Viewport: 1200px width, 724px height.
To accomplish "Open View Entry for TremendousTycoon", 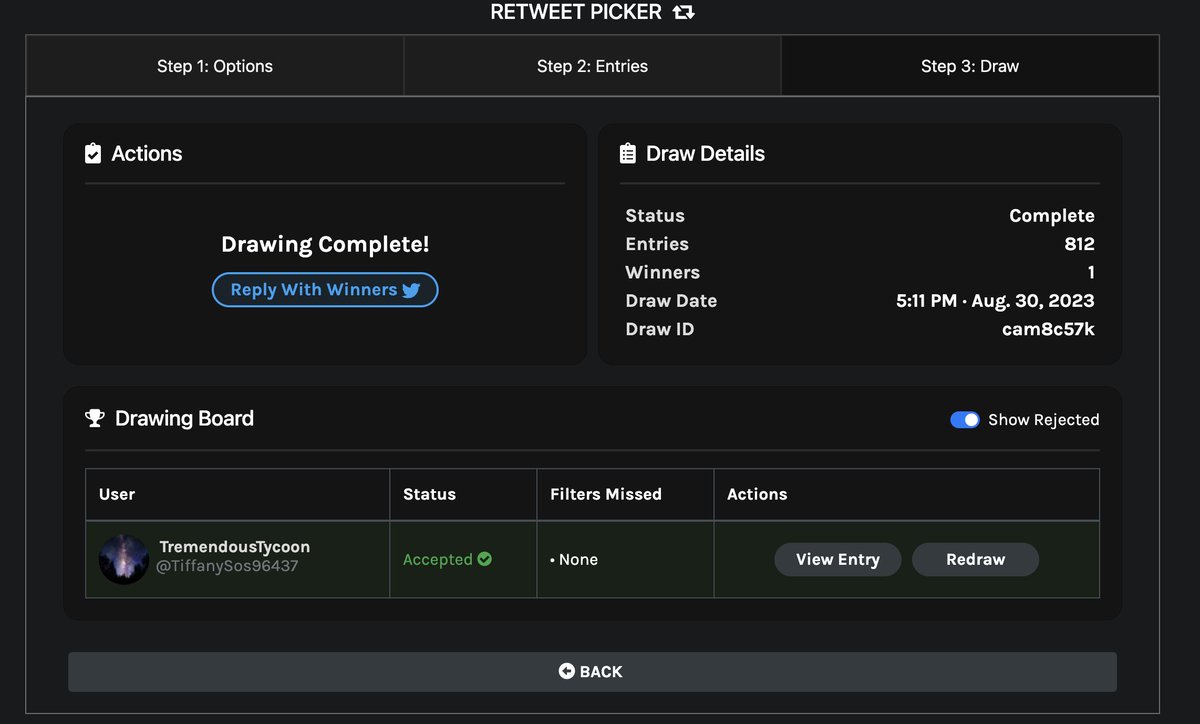I will (838, 559).
